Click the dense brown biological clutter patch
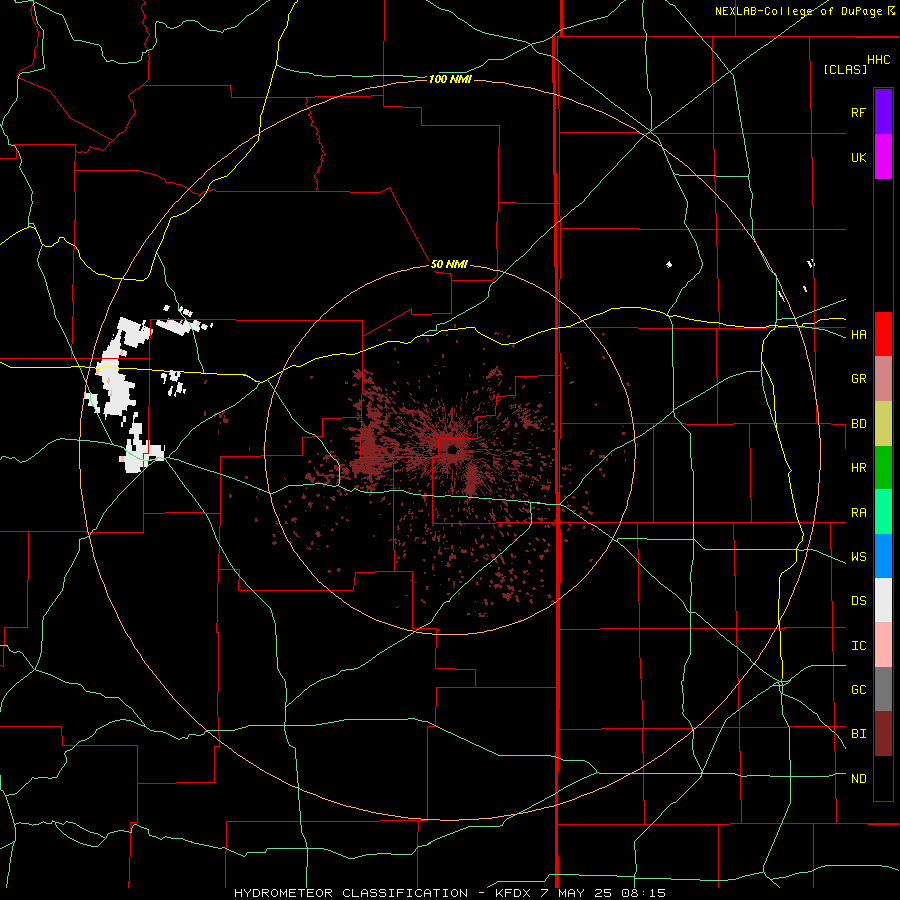 [368, 444]
